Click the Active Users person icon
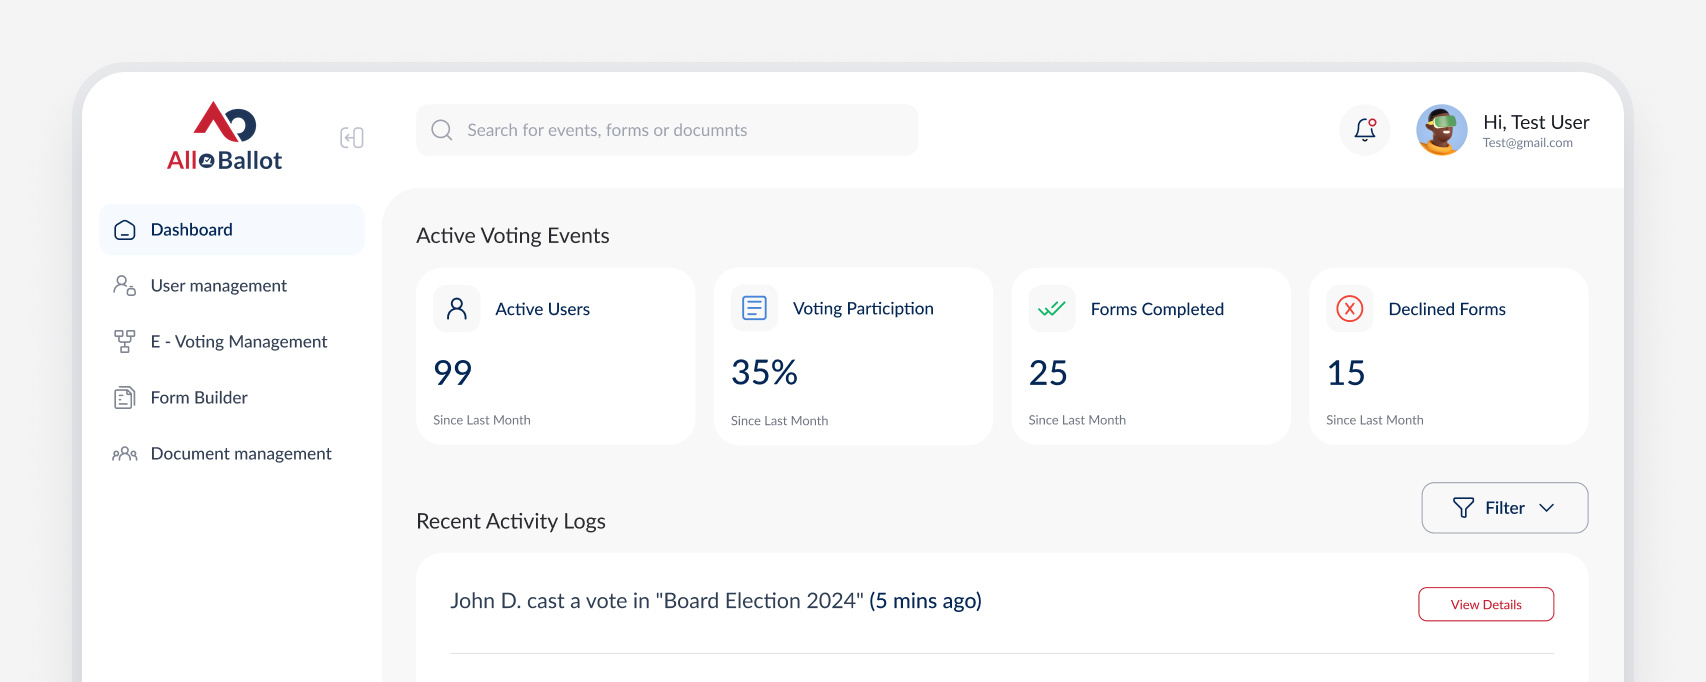Viewport: 1706px width, 682px height. pos(457,308)
